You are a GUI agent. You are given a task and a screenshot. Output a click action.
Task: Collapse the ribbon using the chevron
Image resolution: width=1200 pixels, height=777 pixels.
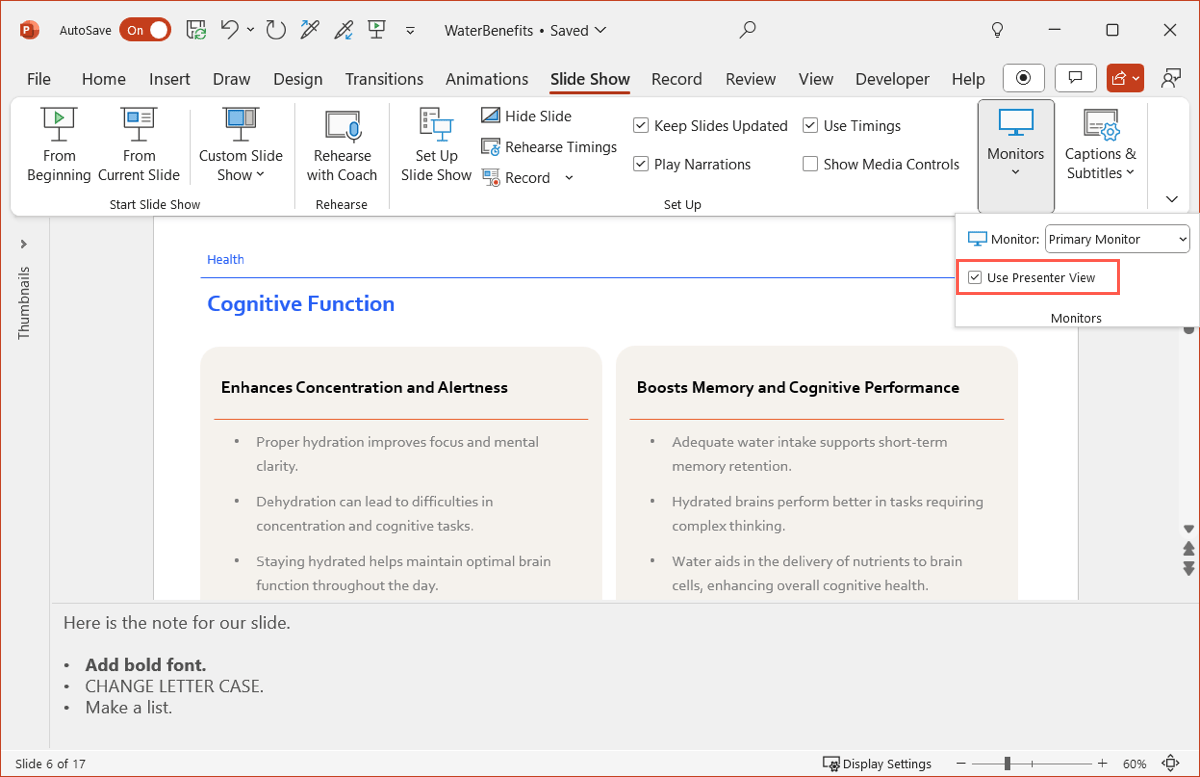click(1172, 199)
